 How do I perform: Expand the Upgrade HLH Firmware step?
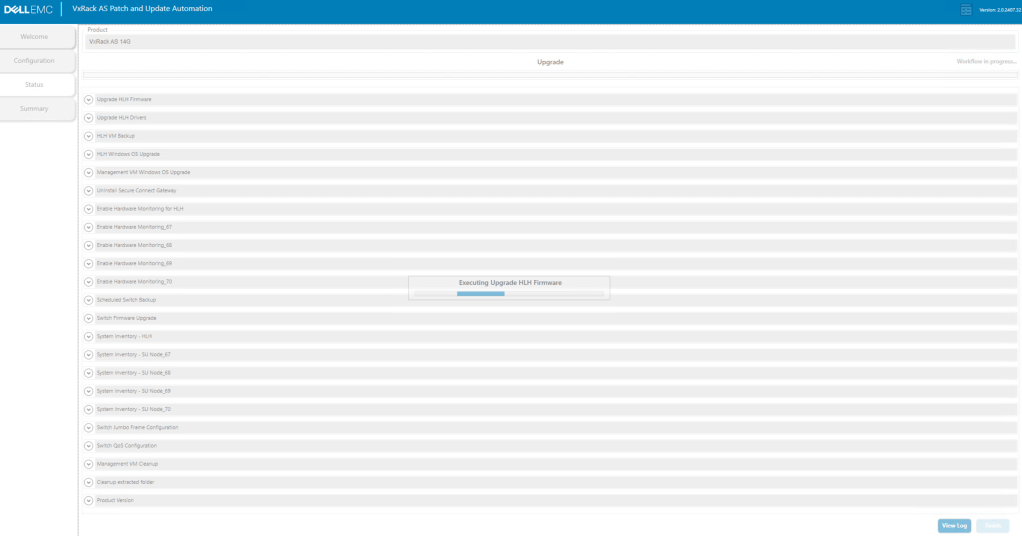tap(89, 100)
